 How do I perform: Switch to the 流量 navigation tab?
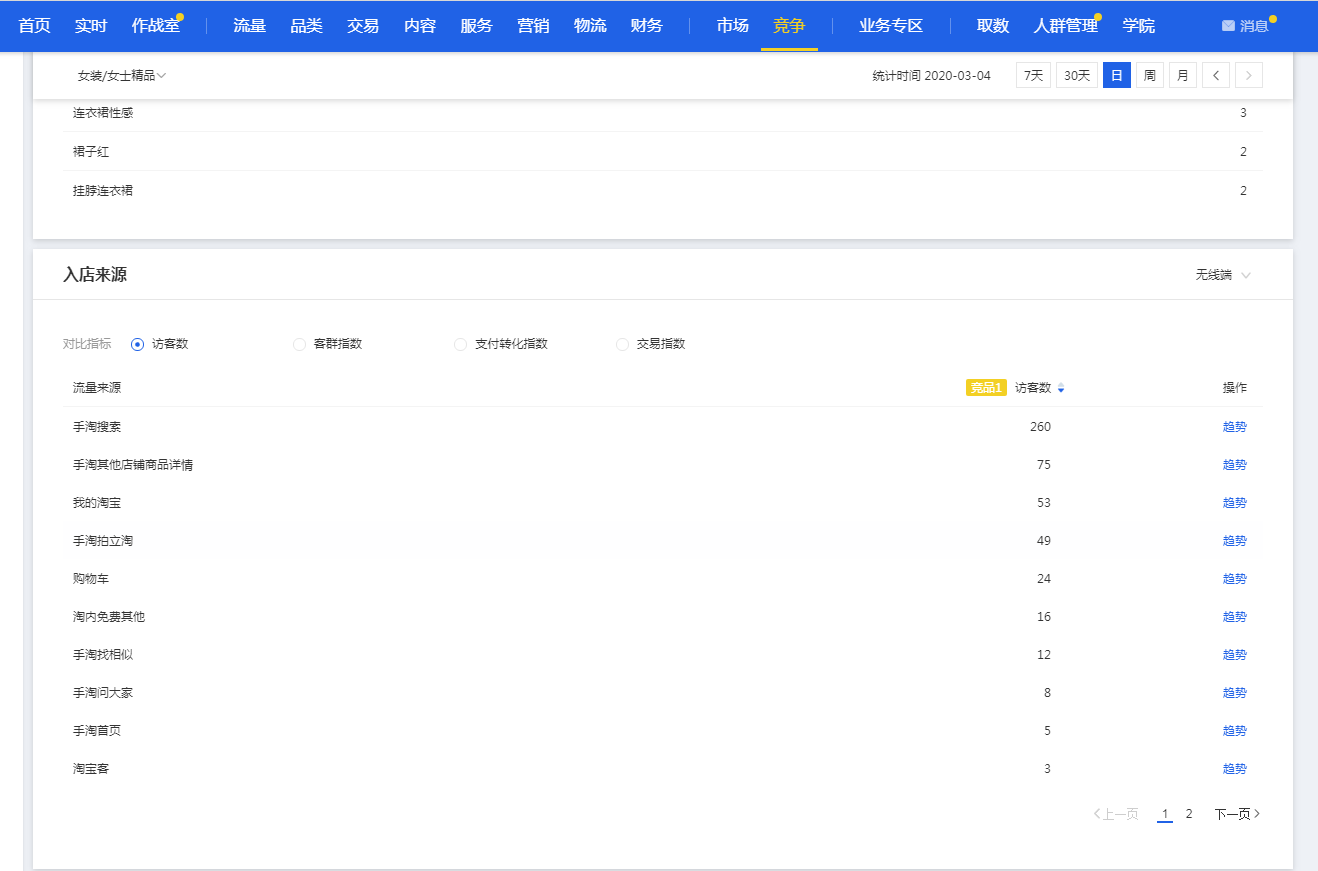249,26
